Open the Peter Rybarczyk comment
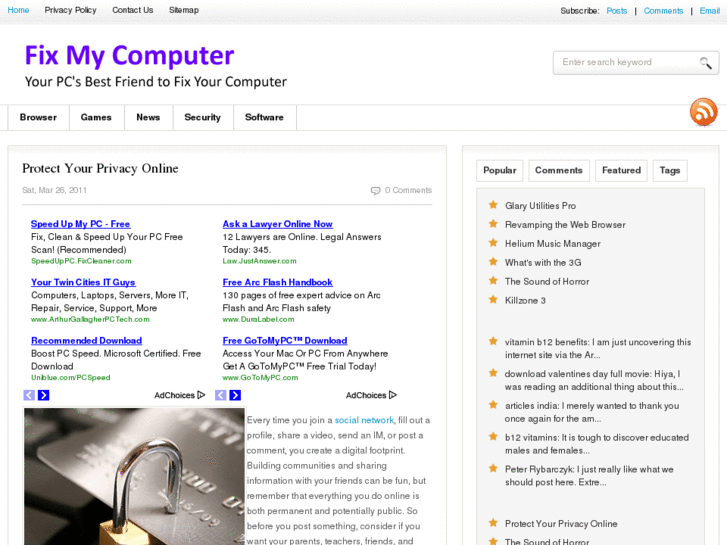The image size is (727, 545). 589,476
